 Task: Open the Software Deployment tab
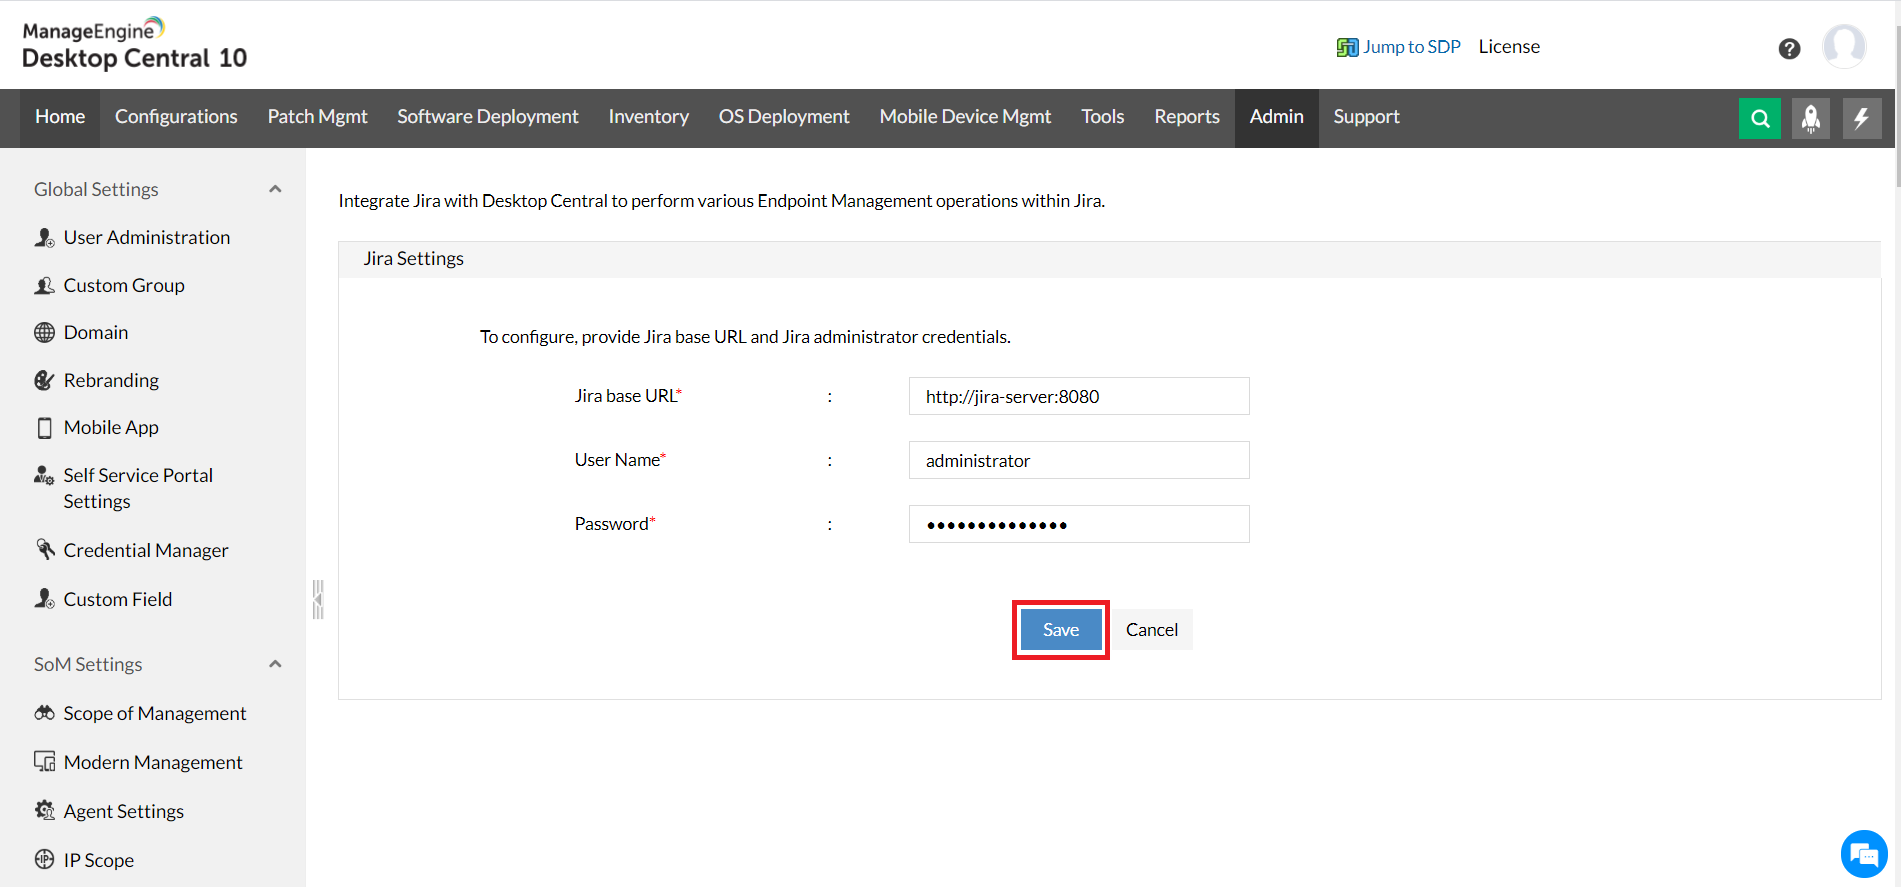click(488, 117)
